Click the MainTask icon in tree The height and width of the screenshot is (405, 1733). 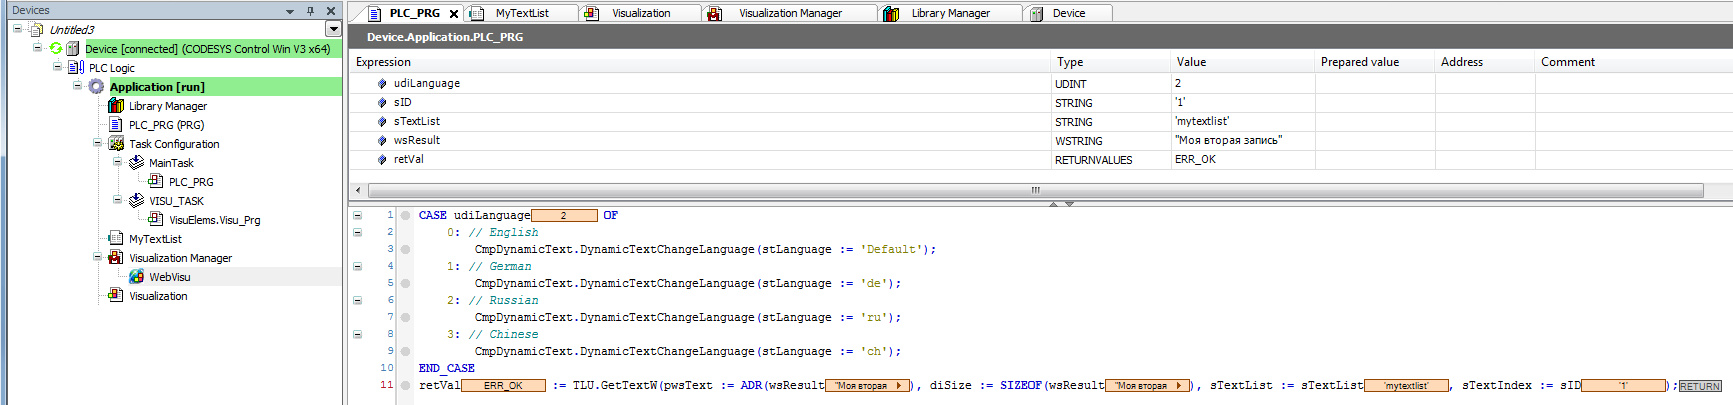click(x=136, y=163)
